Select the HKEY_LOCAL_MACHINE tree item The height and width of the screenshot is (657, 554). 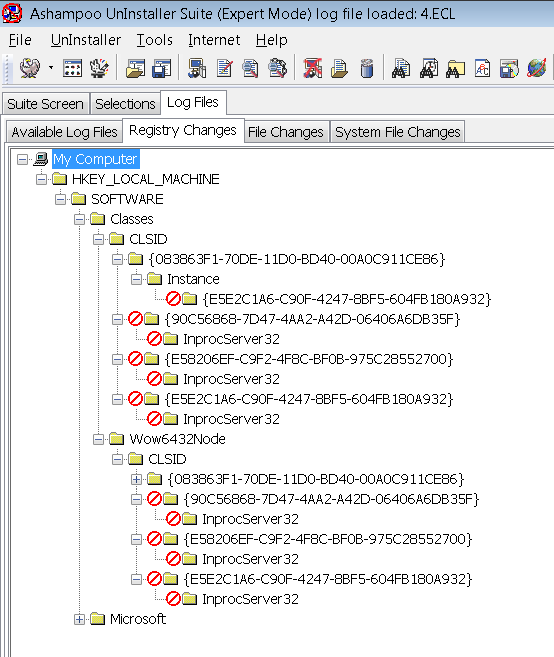pyautogui.click(x=145, y=179)
